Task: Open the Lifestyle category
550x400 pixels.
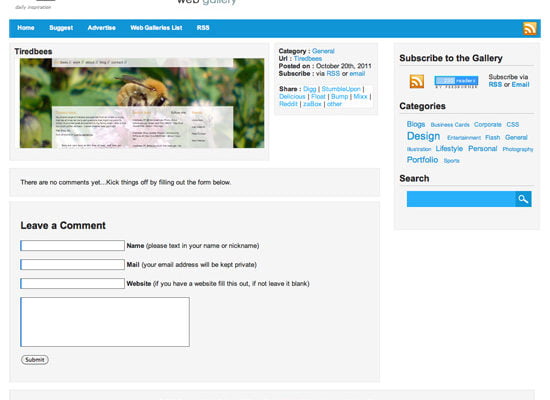Action: [449, 149]
